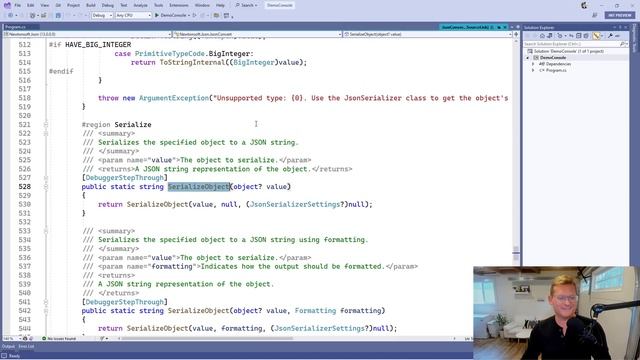Open the Newtonsoft.Json project navigation dropdown
Image resolution: width=640 pixels, height=360 pixels.
tap(87, 34)
